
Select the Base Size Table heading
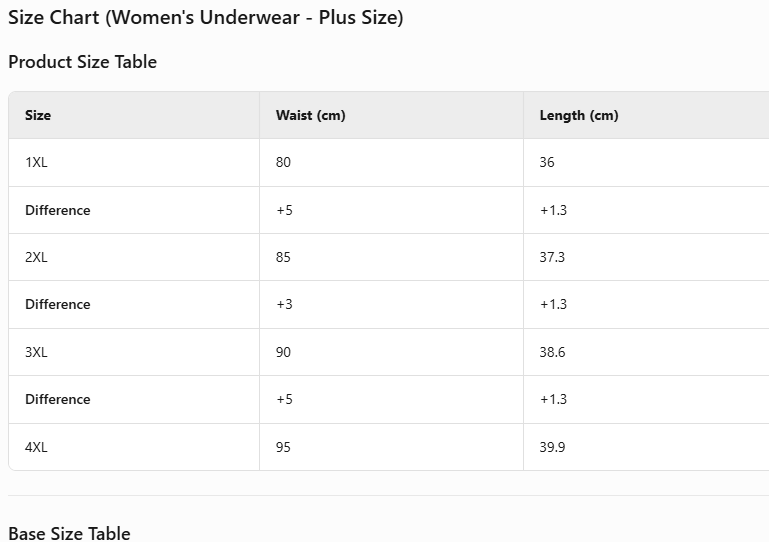click(x=70, y=533)
